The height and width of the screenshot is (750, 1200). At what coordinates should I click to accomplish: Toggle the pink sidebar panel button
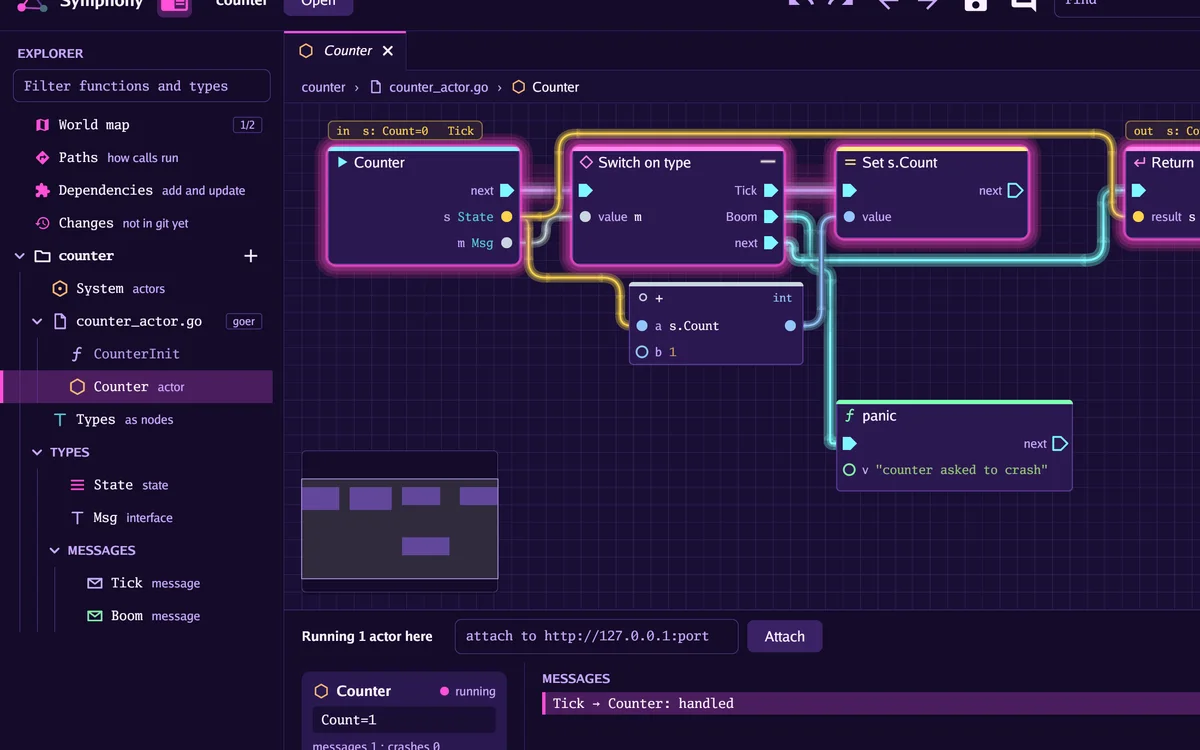coord(175,5)
